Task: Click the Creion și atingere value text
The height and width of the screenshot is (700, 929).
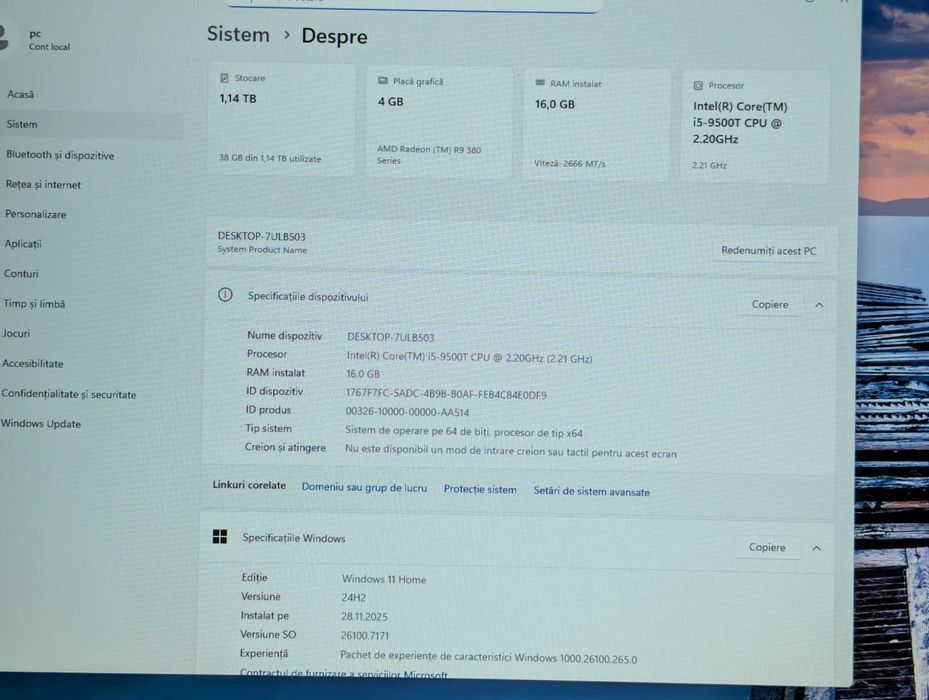Action: [511, 452]
